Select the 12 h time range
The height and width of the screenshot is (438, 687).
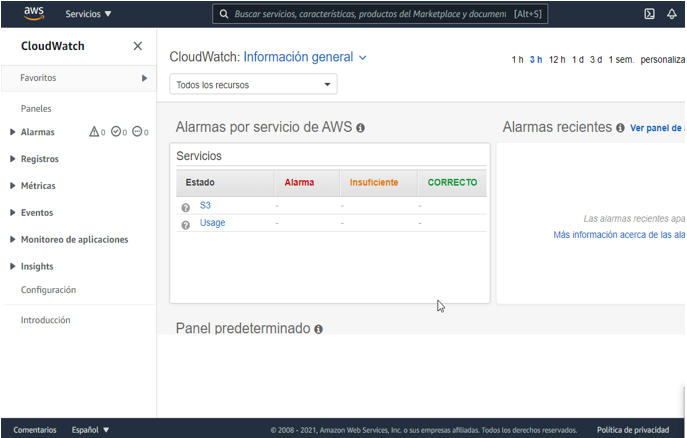pos(557,60)
